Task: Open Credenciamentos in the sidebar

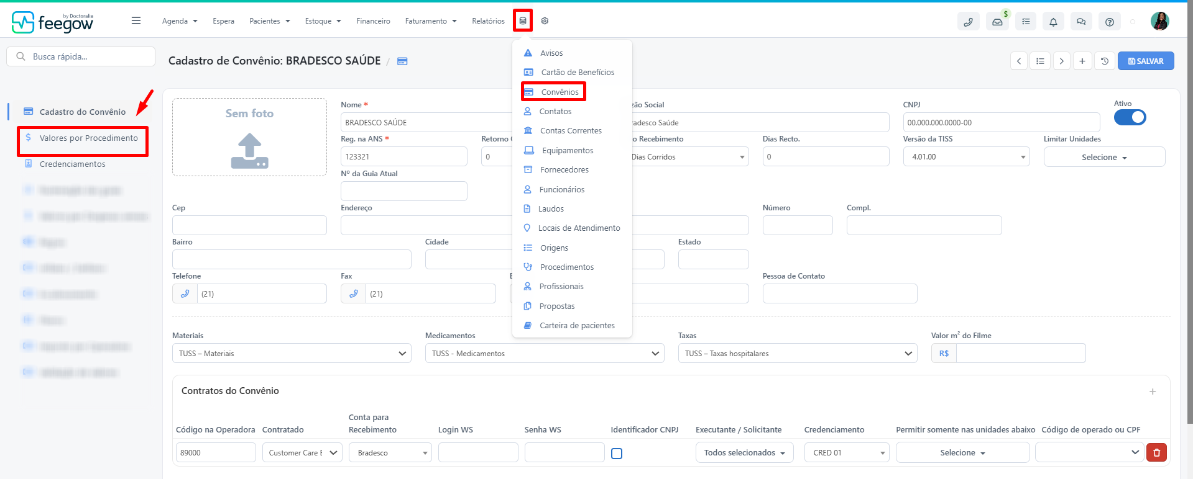Action: pos(72,163)
